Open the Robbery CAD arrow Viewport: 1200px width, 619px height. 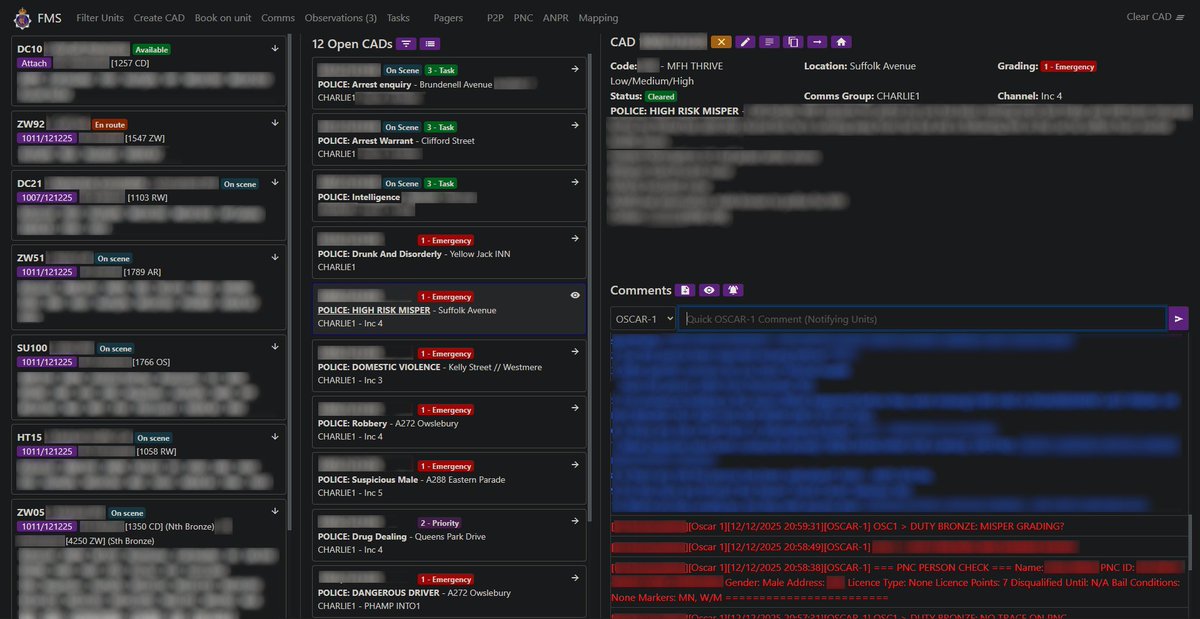pos(575,409)
